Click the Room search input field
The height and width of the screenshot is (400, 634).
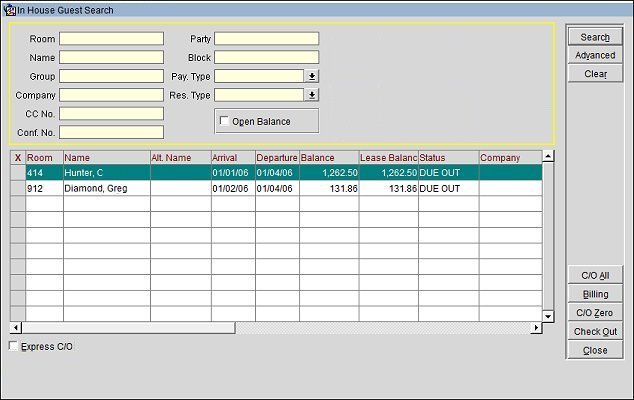click(x=111, y=39)
